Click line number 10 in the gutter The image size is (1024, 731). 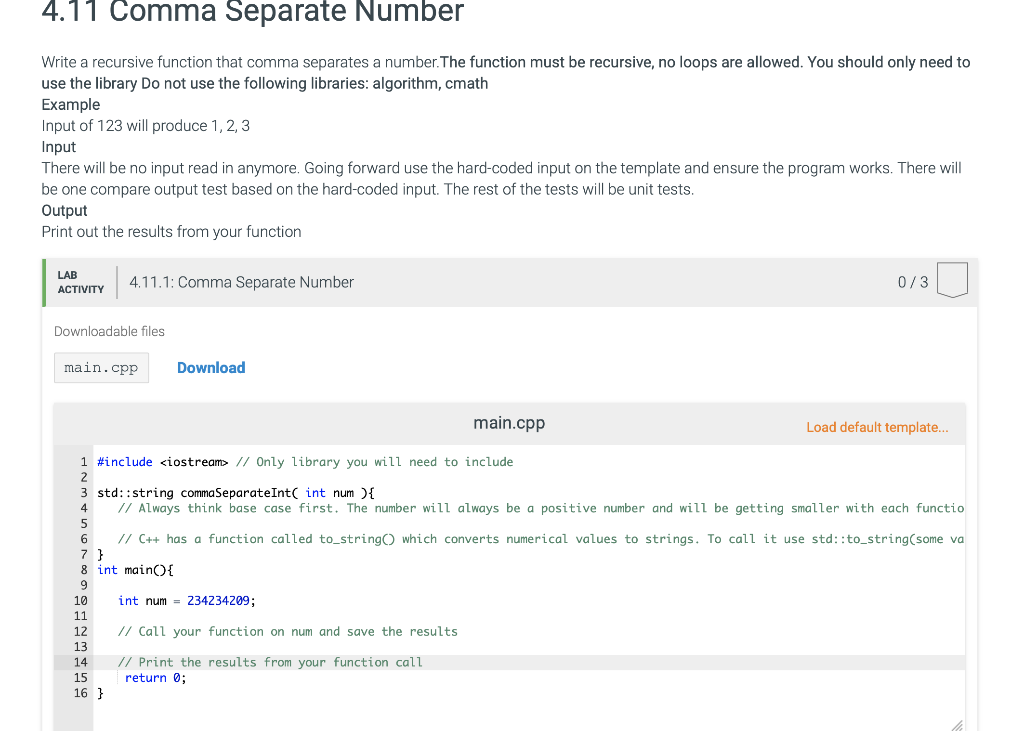(80, 600)
